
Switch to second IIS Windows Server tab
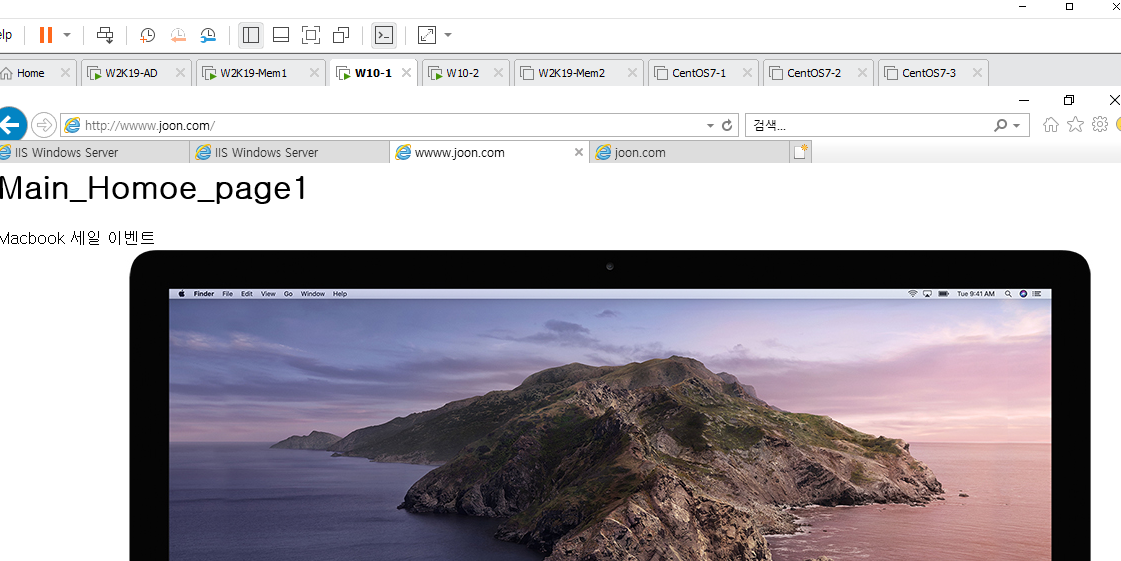click(290, 152)
